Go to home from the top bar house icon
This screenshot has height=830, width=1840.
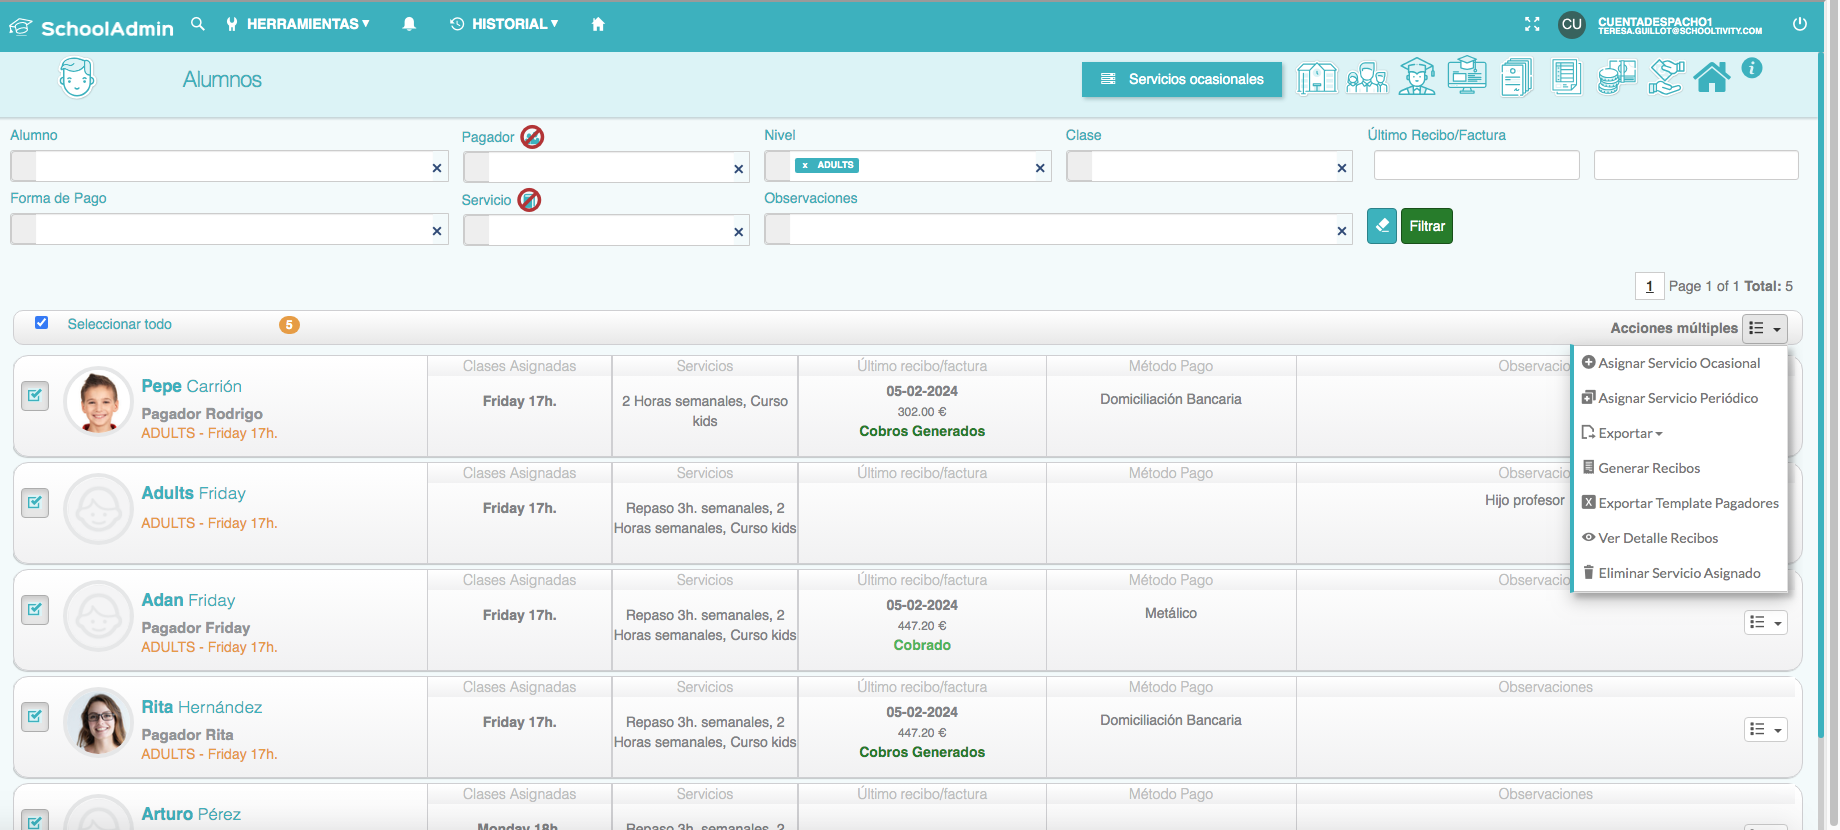pos(598,24)
